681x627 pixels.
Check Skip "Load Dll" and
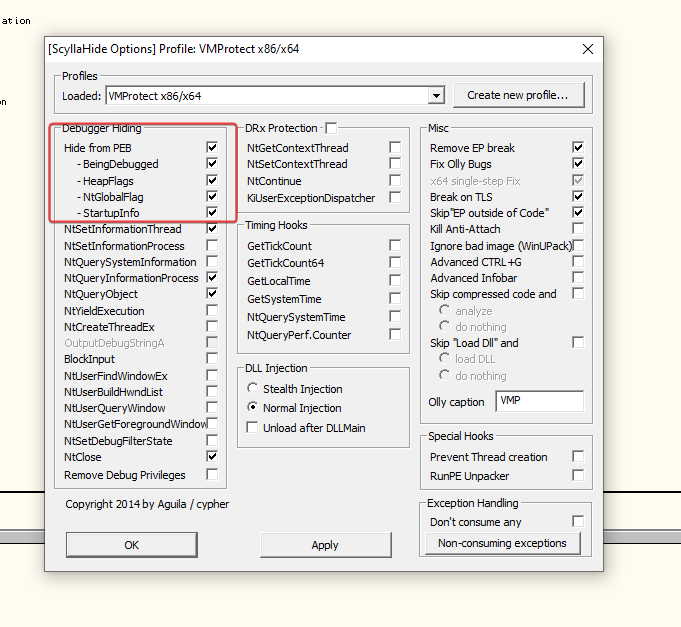pyautogui.click(x=578, y=343)
